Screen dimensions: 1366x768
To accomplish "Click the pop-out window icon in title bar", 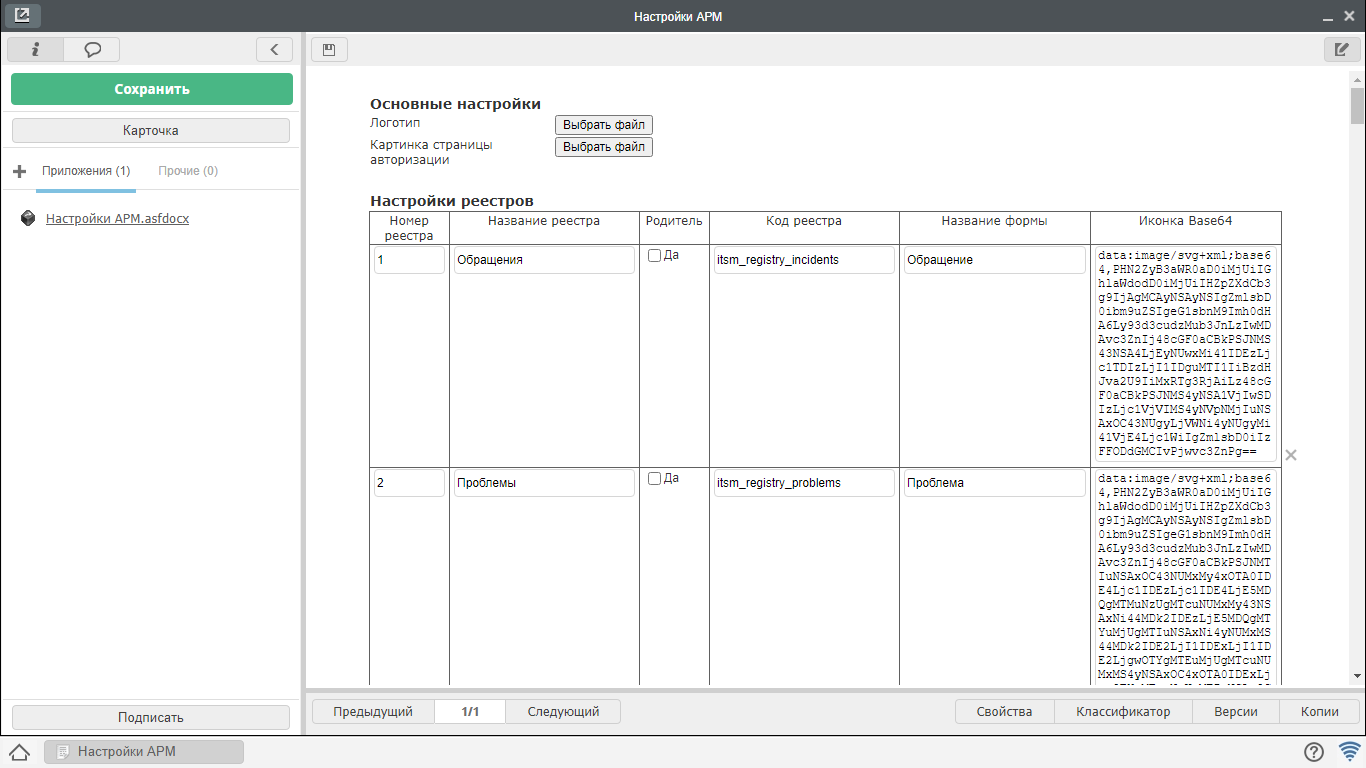I will point(22,16).
